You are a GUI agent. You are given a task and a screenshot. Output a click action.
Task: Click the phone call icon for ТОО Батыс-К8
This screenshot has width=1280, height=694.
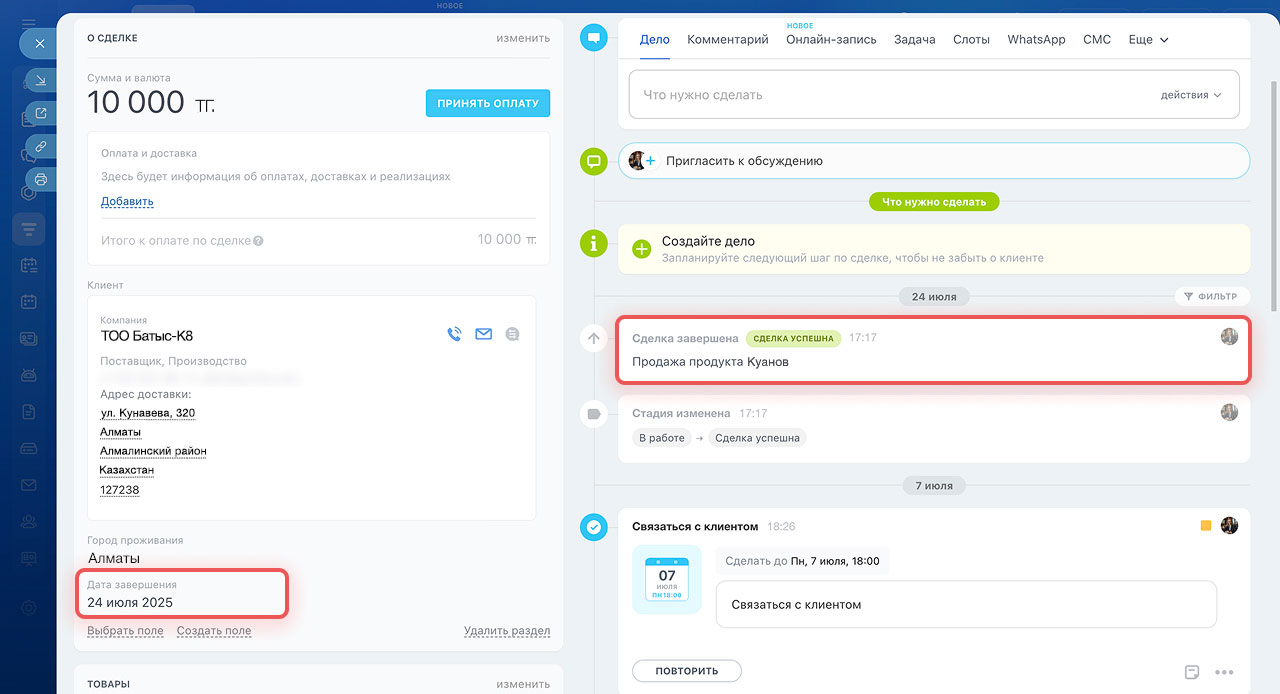454,335
